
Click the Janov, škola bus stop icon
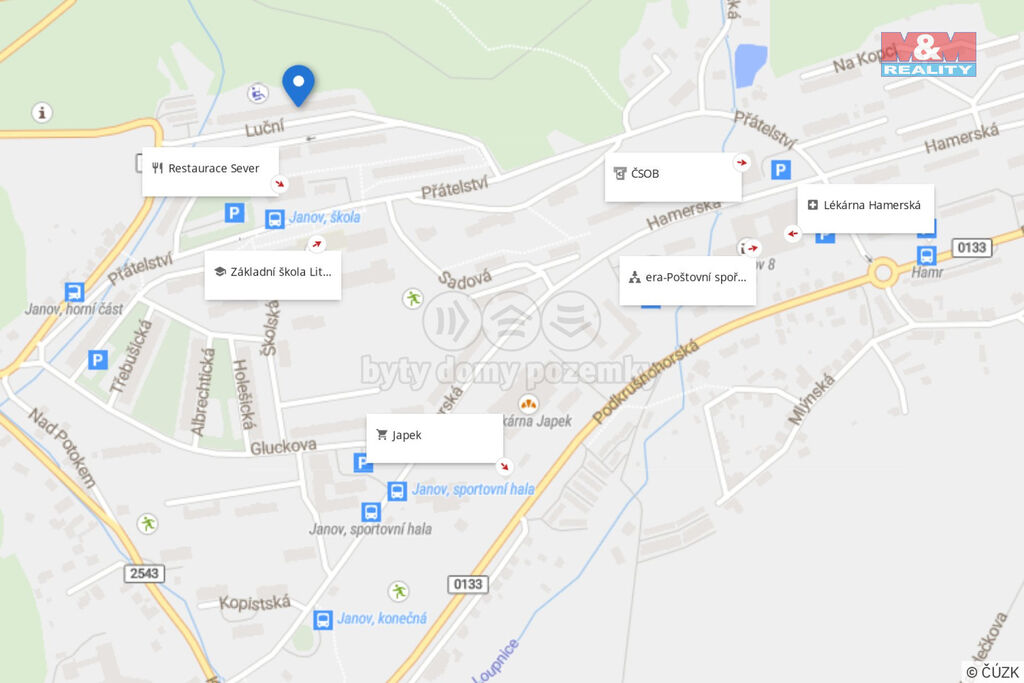tap(274, 218)
